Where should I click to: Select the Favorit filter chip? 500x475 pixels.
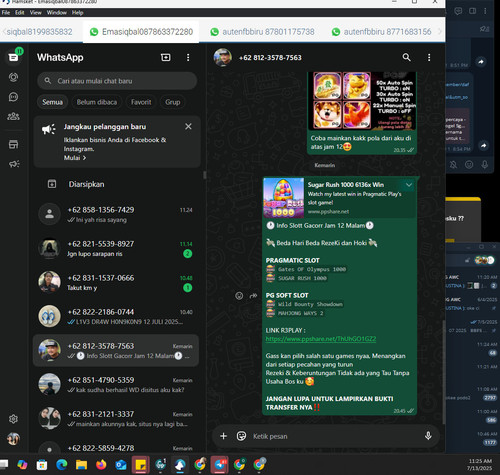[141, 102]
